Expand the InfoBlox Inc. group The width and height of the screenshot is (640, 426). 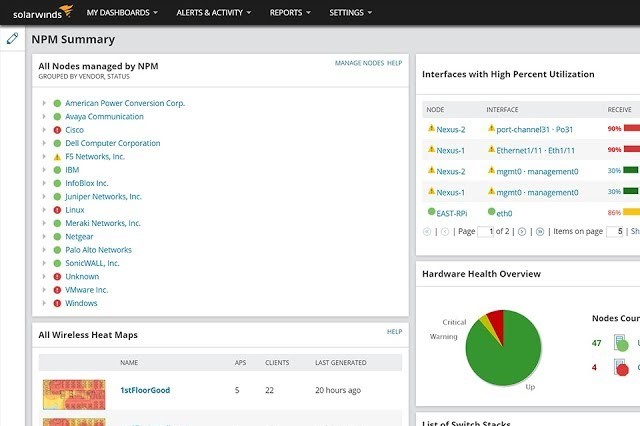click(44, 183)
